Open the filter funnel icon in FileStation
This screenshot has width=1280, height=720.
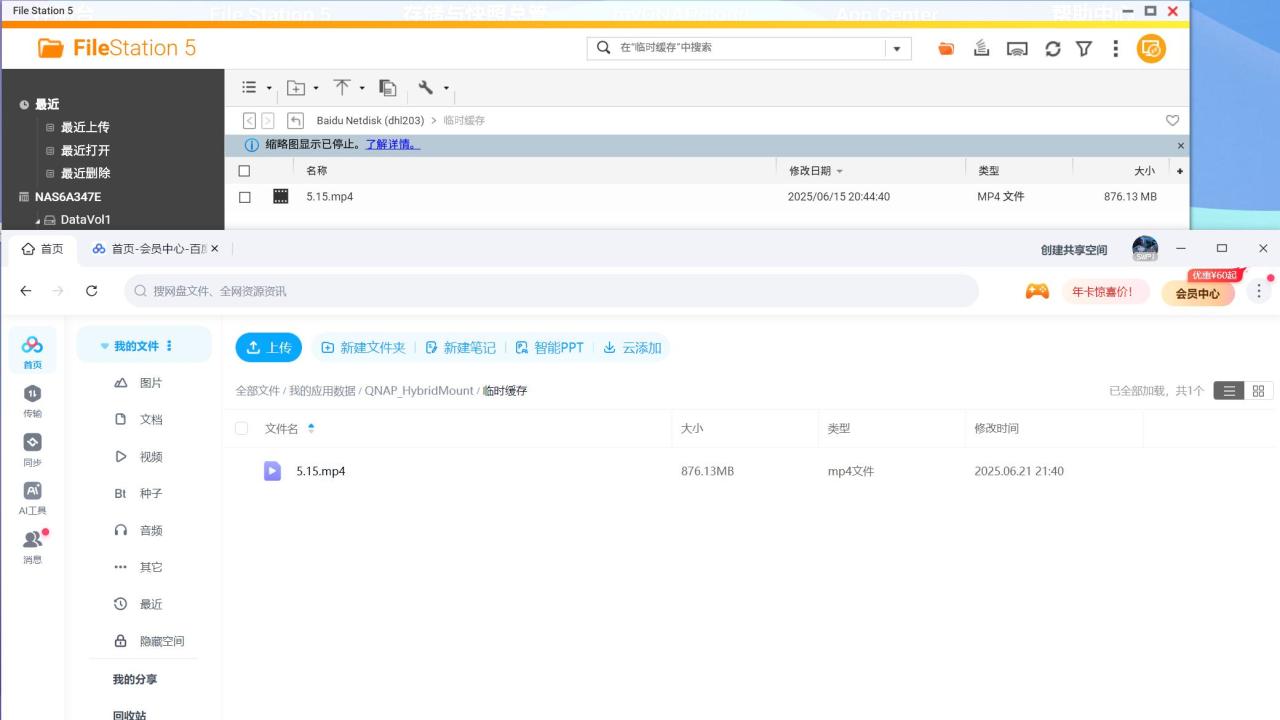[1083, 48]
